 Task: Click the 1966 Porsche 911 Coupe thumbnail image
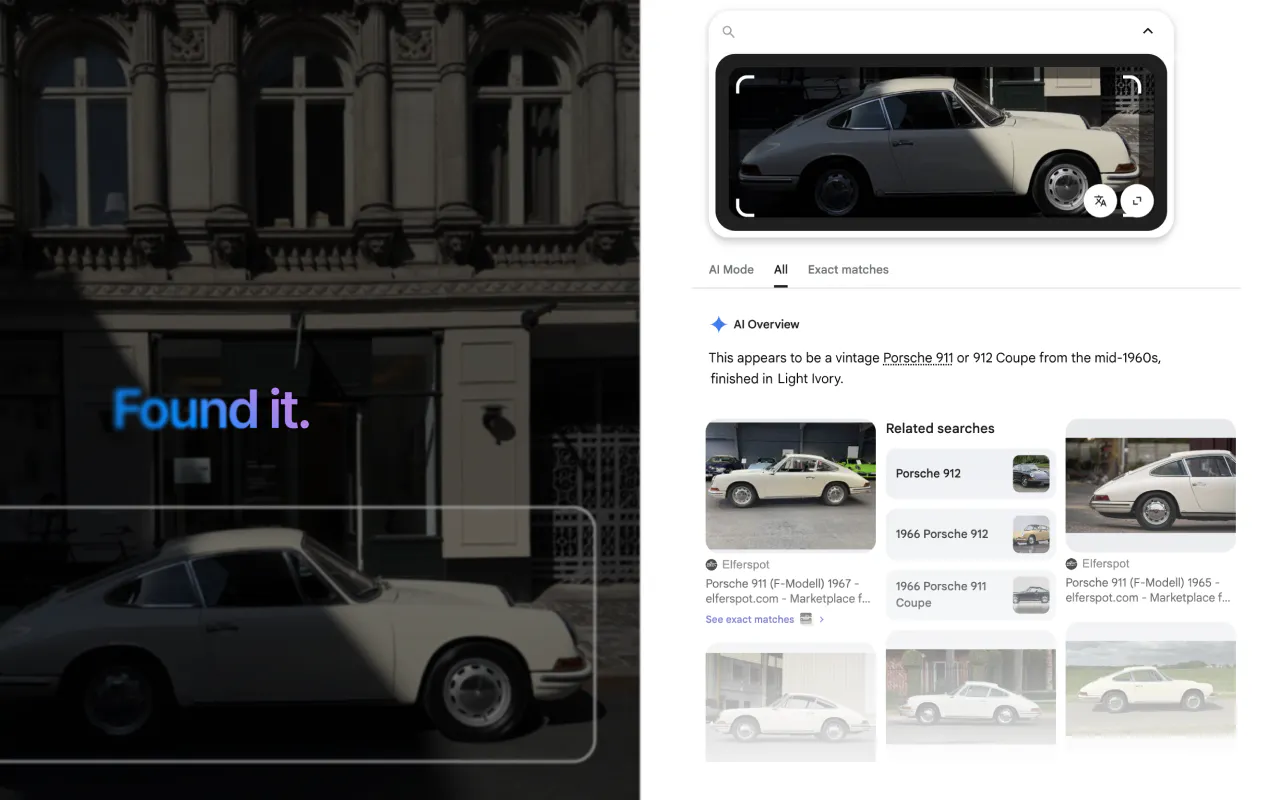1031,594
